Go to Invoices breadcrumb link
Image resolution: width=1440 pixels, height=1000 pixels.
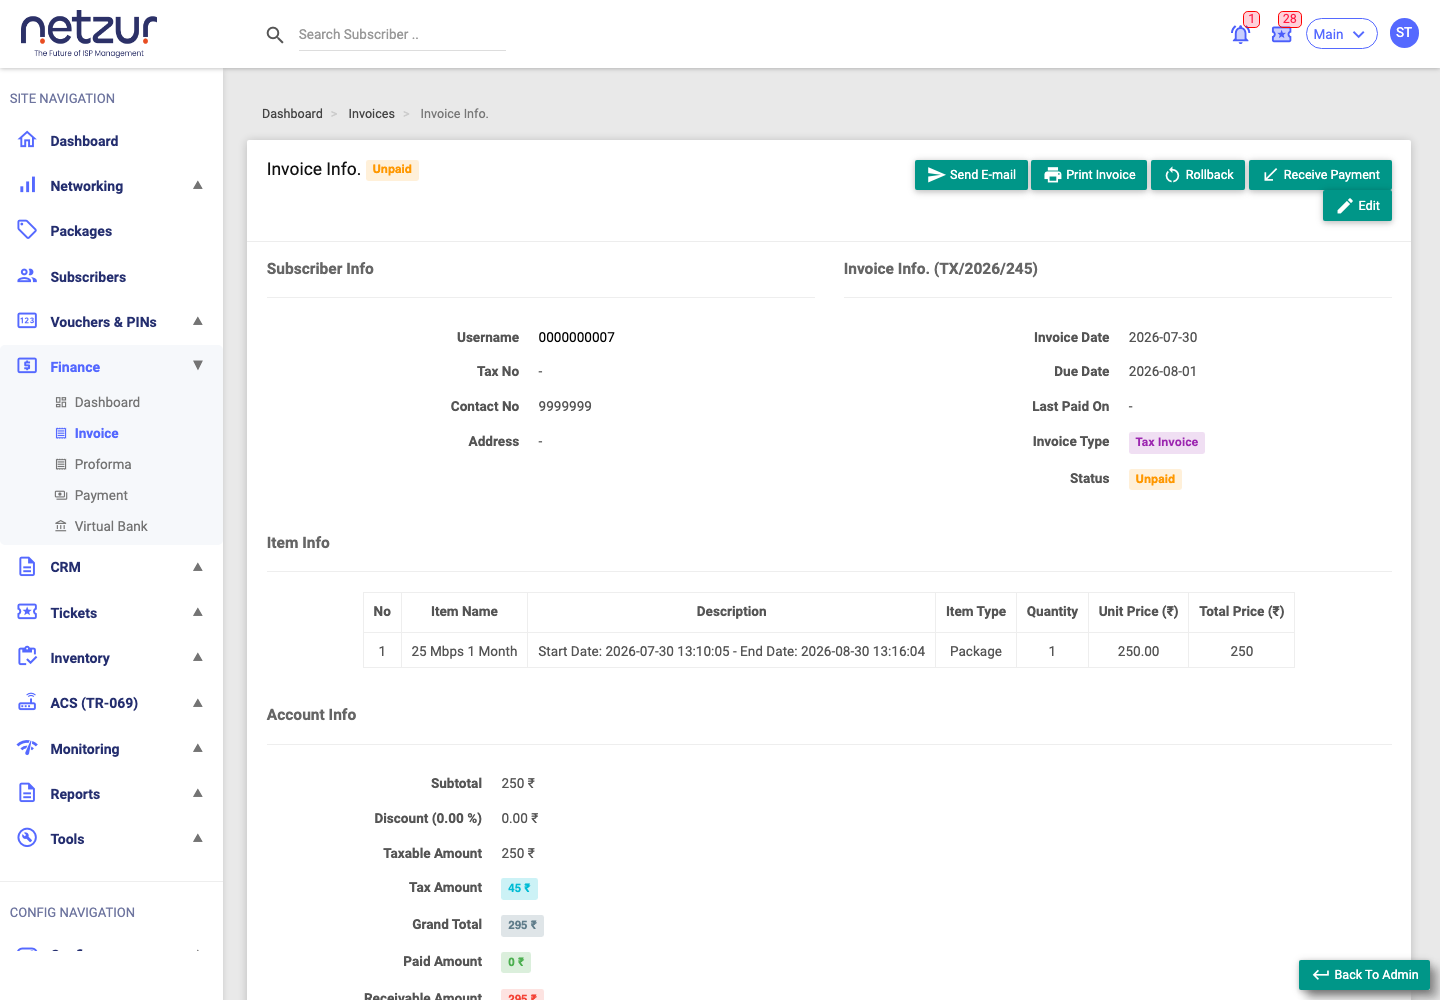371,114
